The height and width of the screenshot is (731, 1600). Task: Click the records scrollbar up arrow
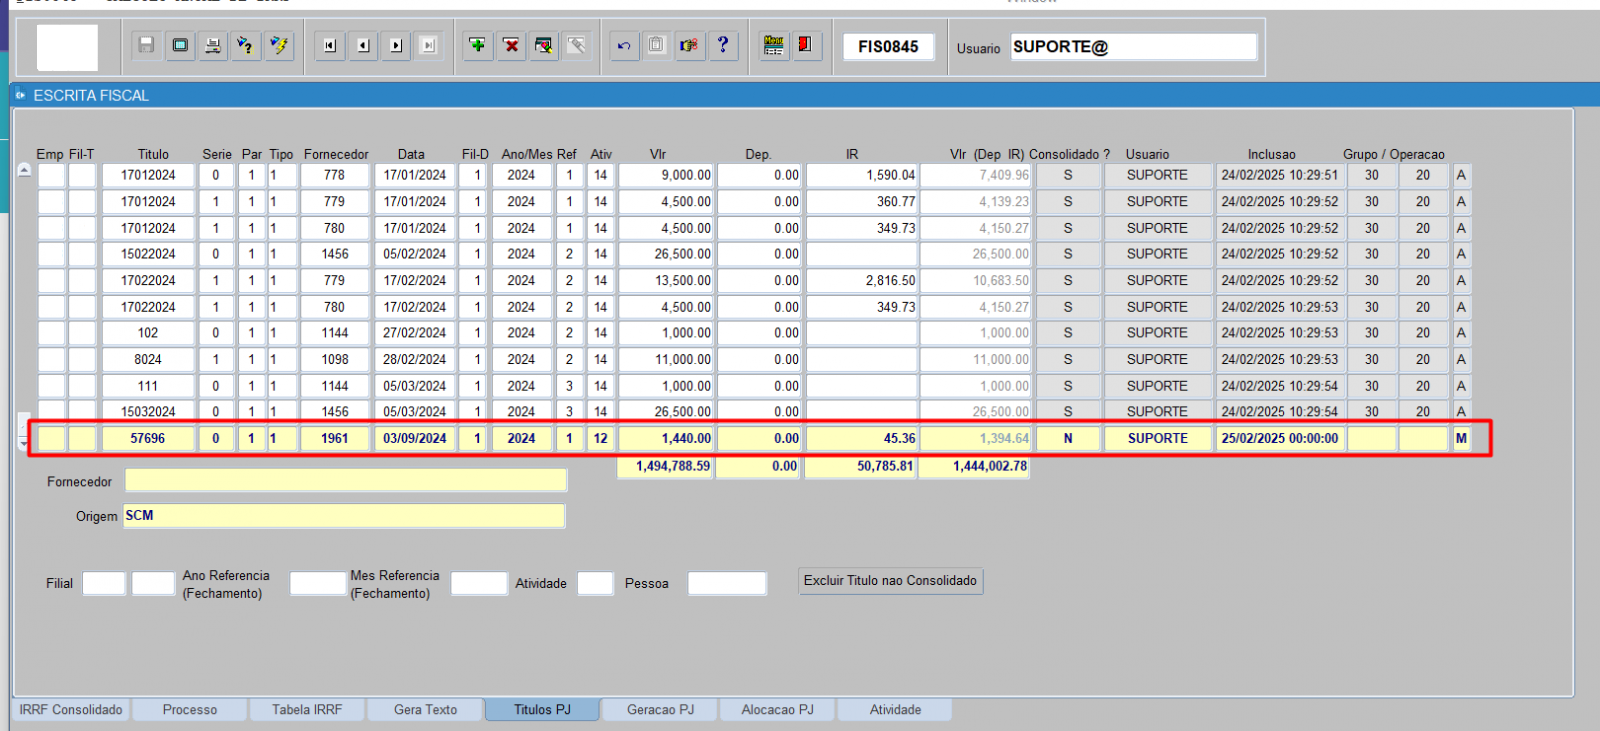24,171
